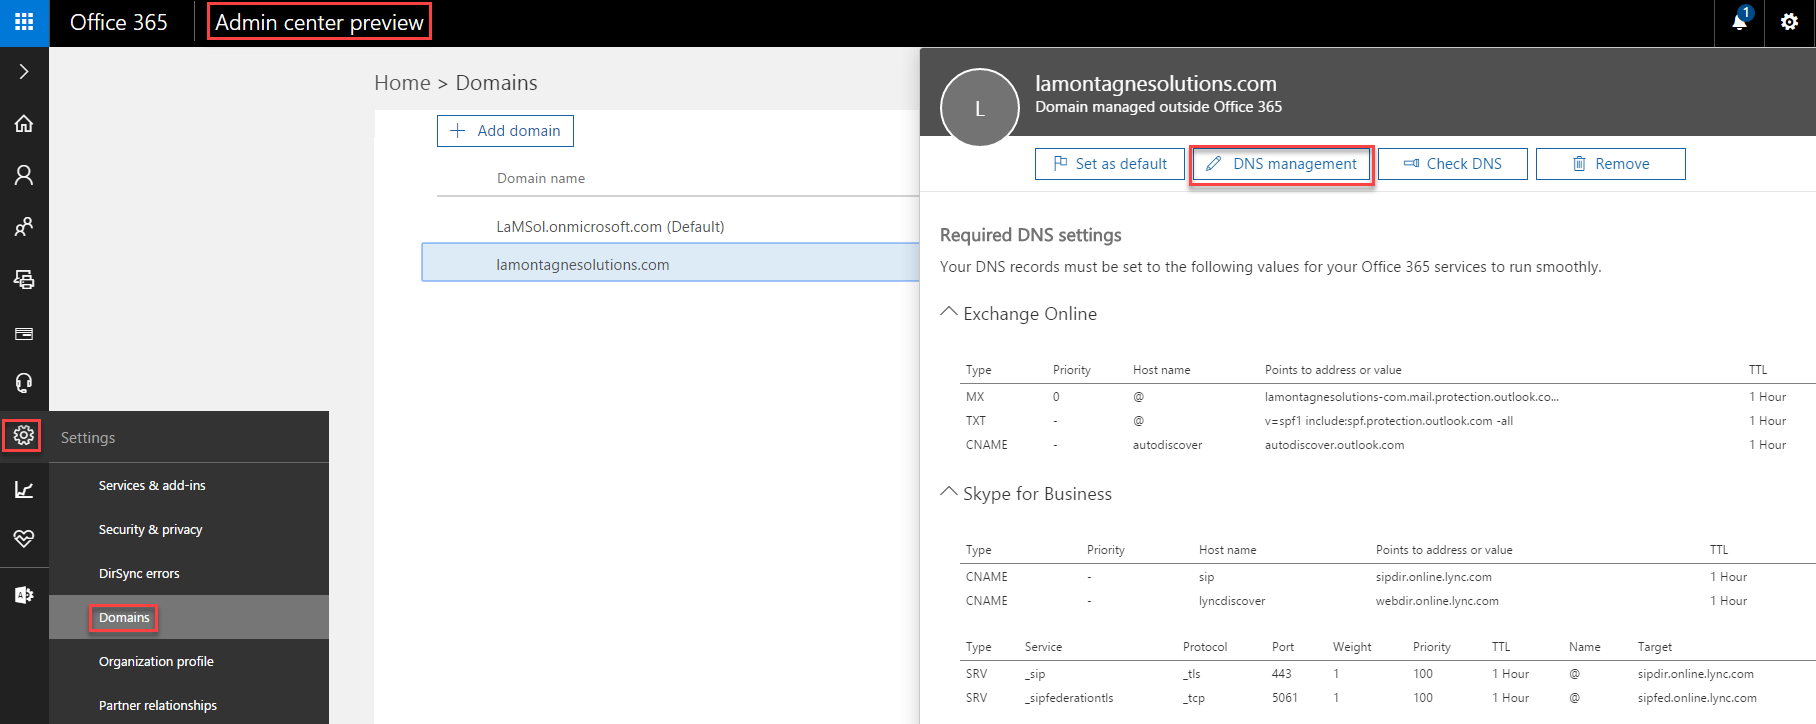
Task: Select the v=spf1 TXT record value
Action: coord(1388,421)
